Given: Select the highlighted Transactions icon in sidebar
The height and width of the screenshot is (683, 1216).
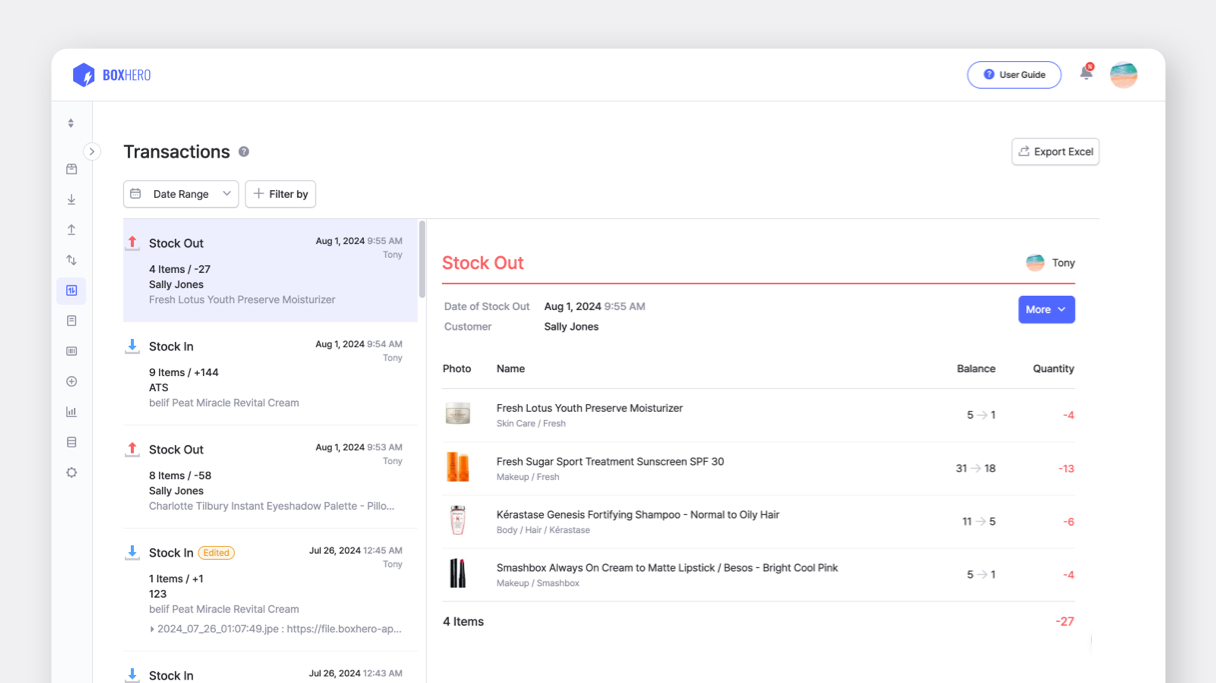Looking at the screenshot, I should tap(71, 290).
